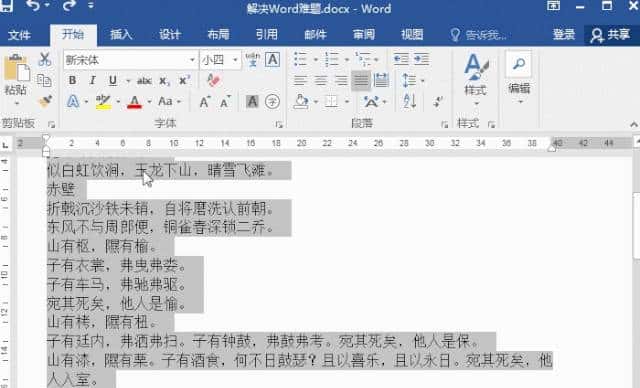The height and width of the screenshot is (388, 640).
Task: Open the font size dropdown
Action: (235, 60)
